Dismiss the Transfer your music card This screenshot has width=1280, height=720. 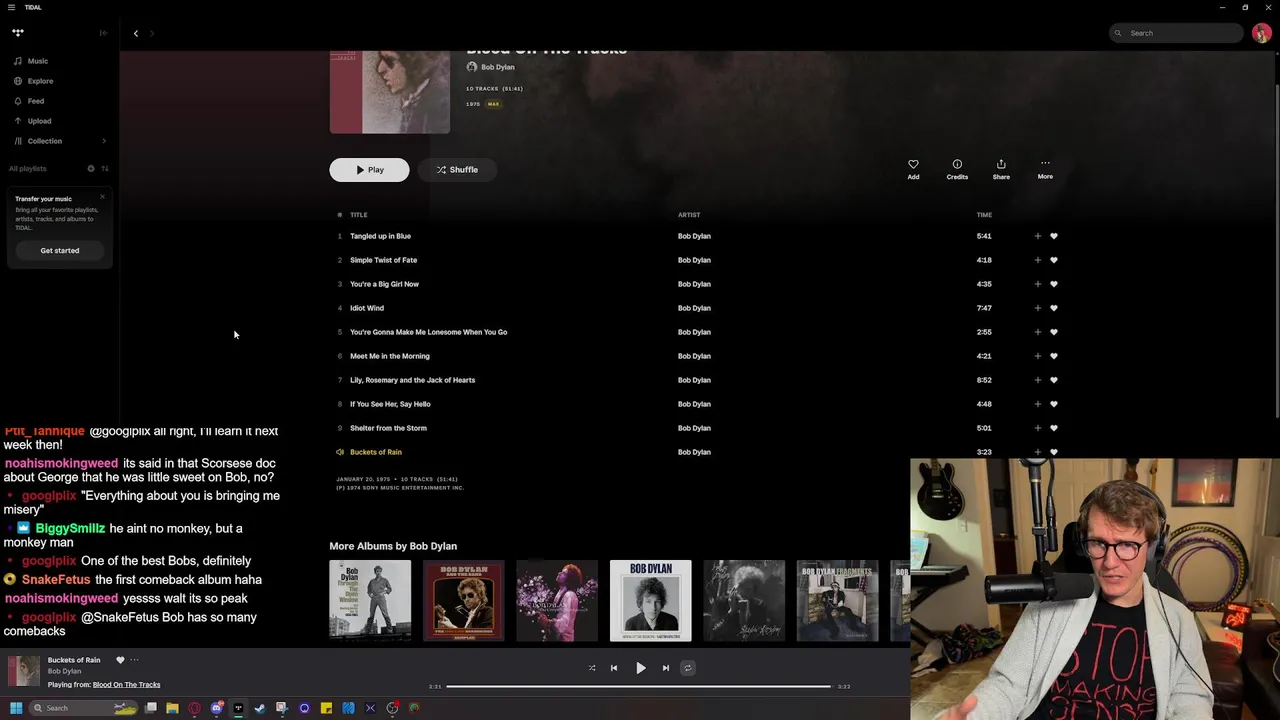(x=102, y=196)
